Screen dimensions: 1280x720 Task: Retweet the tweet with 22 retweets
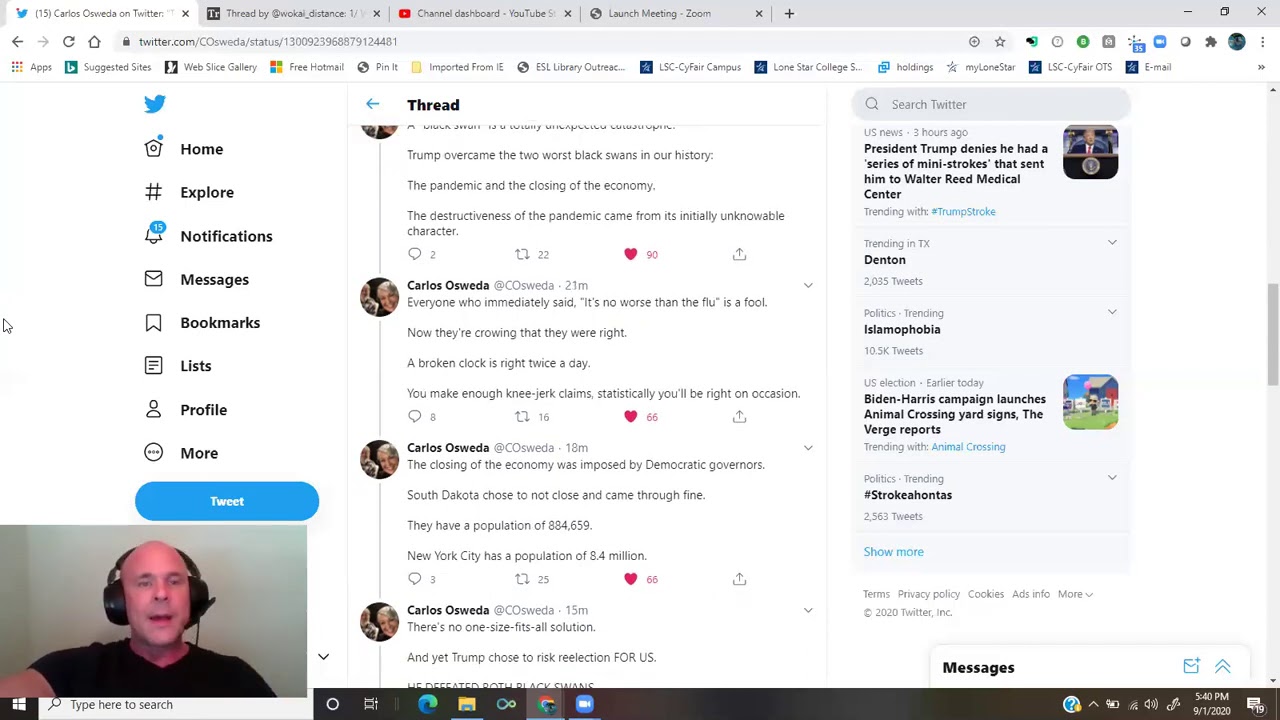click(x=521, y=254)
